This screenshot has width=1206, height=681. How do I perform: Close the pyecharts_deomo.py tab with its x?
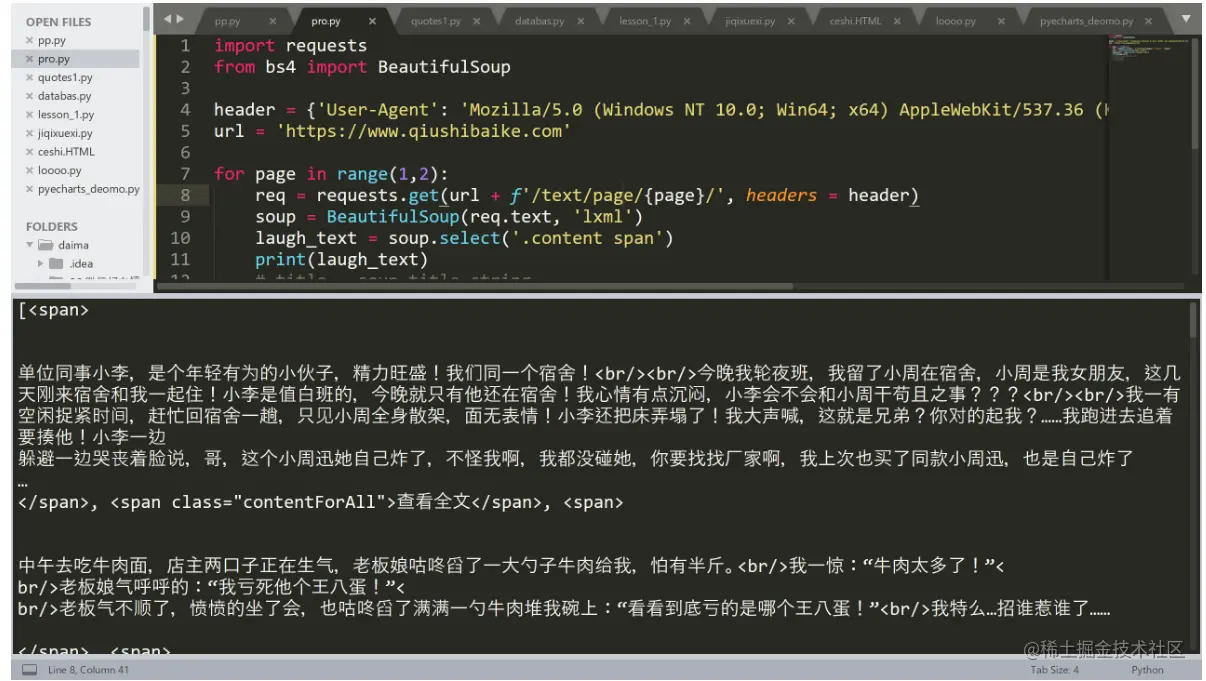pyautogui.click(x=1149, y=21)
